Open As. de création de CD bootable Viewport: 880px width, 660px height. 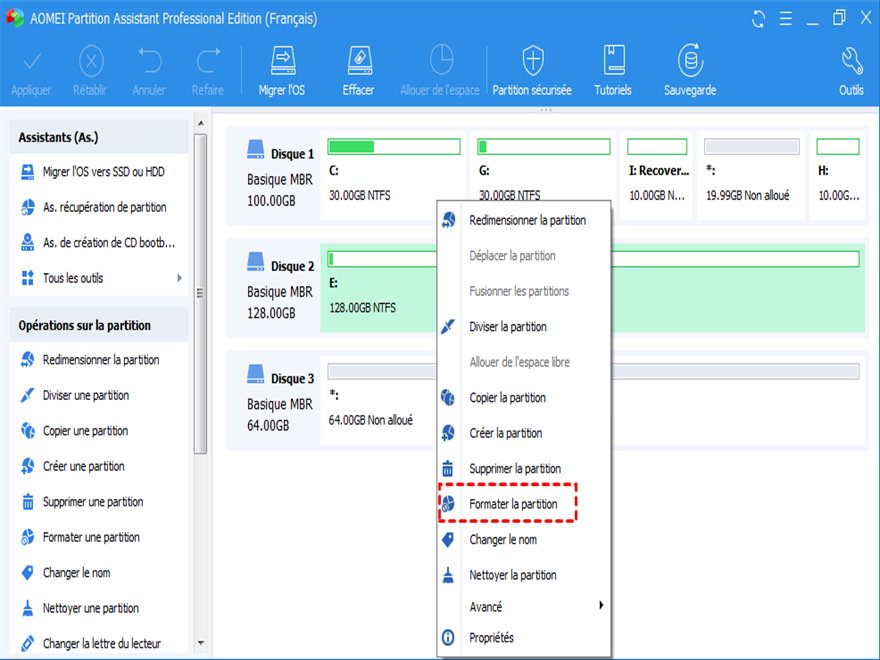(99, 242)
